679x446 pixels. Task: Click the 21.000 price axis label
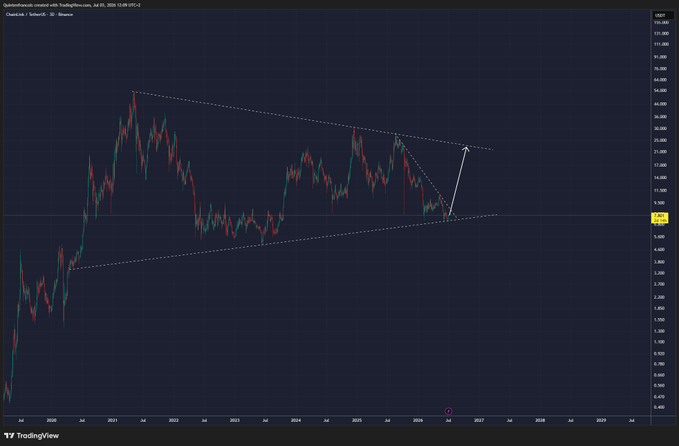coord(660,152)
